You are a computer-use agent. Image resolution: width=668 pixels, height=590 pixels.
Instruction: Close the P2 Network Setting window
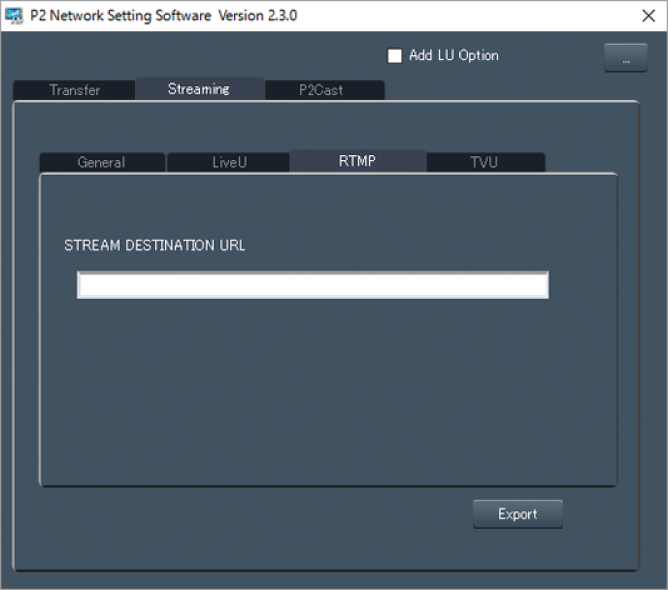coord(648,16)
